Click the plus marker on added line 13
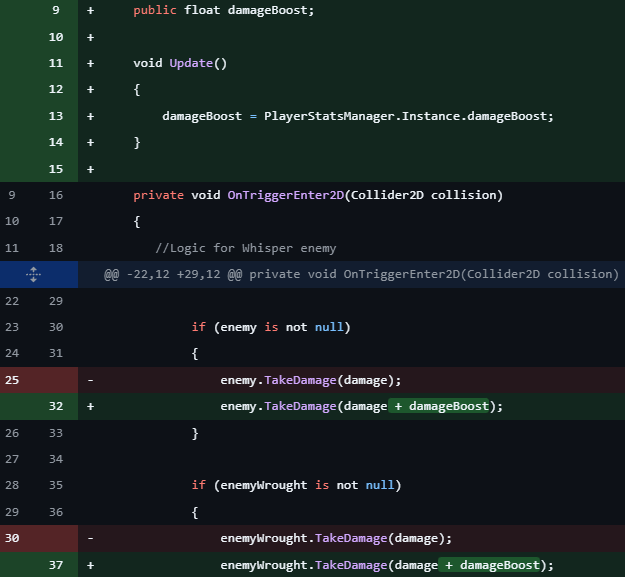The image size is (625, 577). point(90,116)
